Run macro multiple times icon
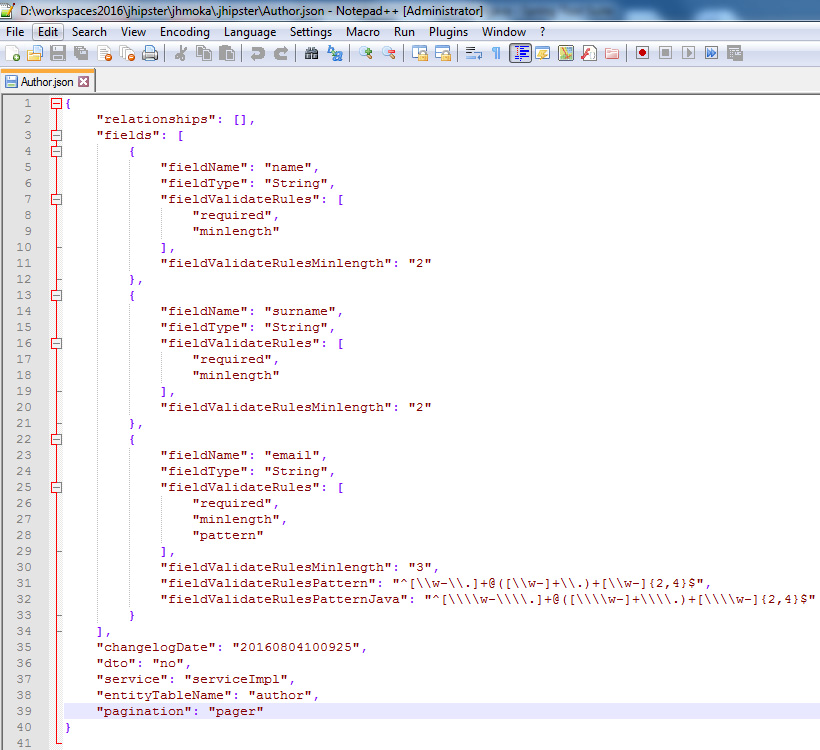 [x=711, y=53]
